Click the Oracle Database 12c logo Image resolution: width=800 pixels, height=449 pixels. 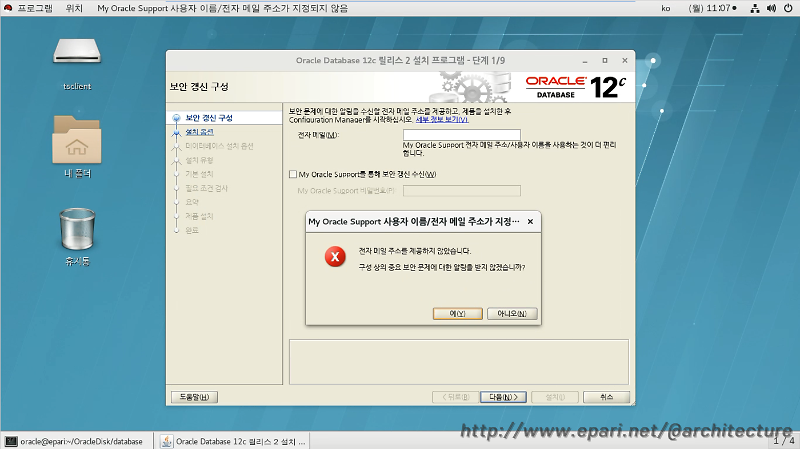pos(576,87)
